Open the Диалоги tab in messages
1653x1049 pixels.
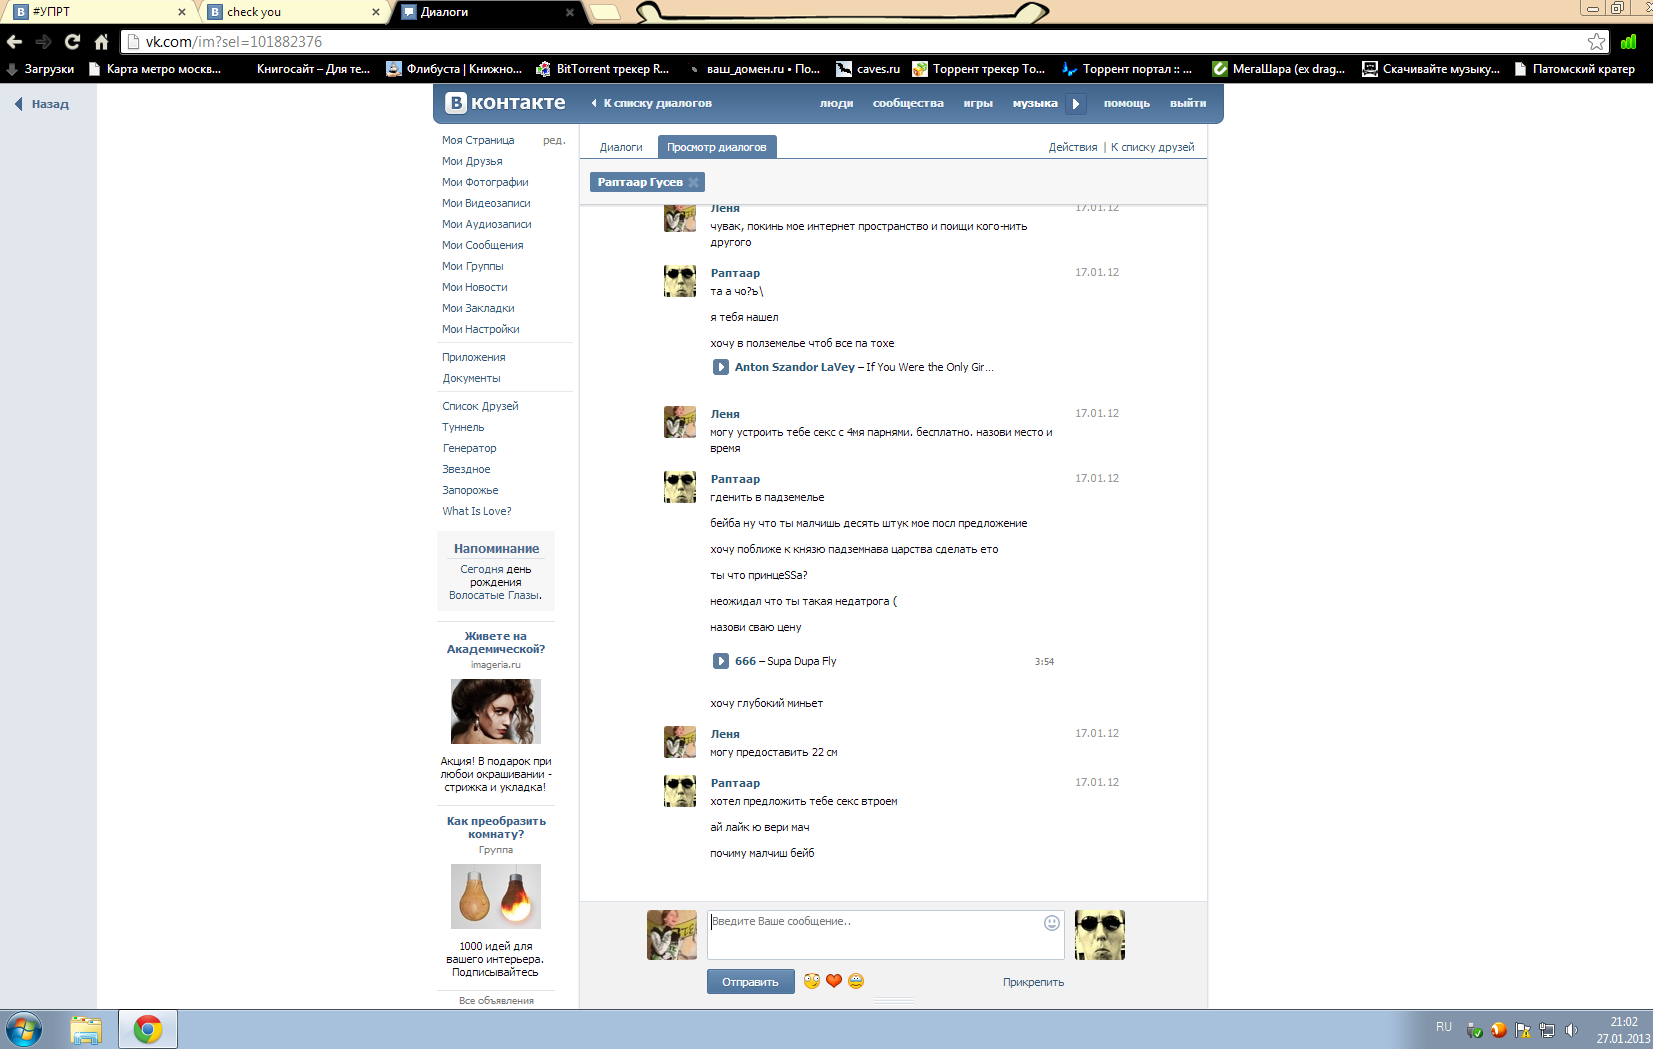point(621,147)
